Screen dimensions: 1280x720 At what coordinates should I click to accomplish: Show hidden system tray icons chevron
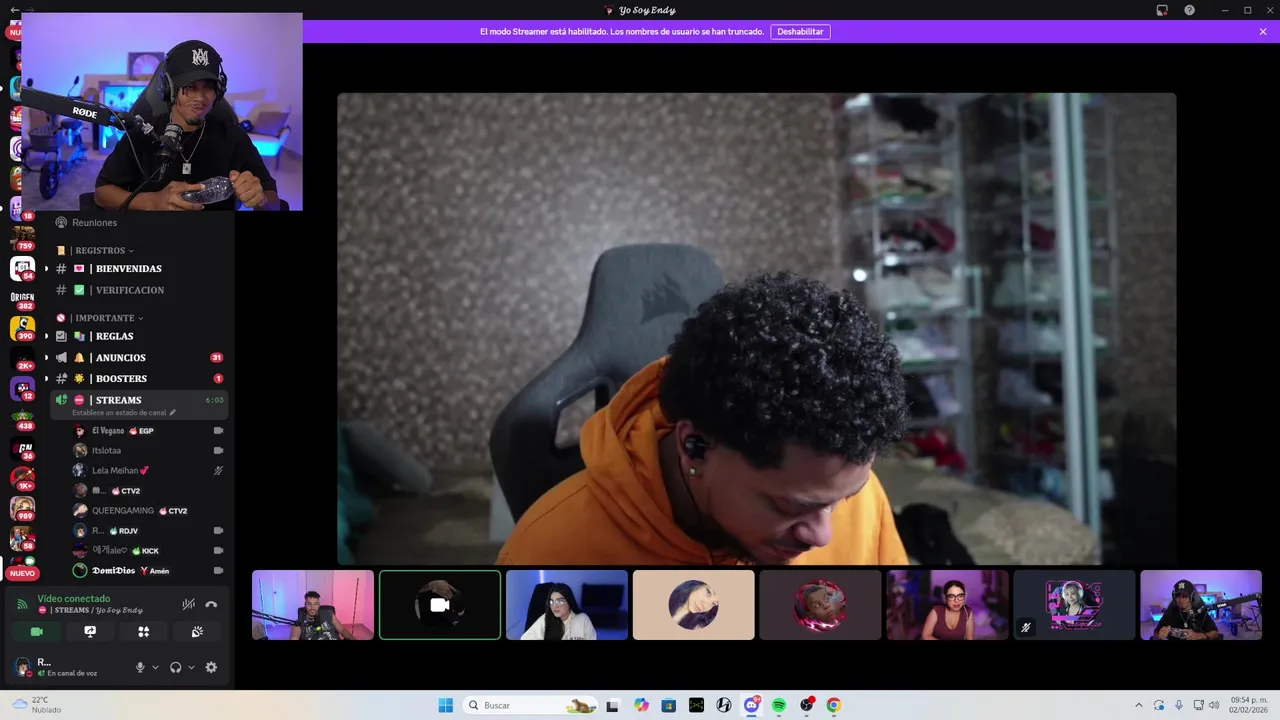(1138, 705)
